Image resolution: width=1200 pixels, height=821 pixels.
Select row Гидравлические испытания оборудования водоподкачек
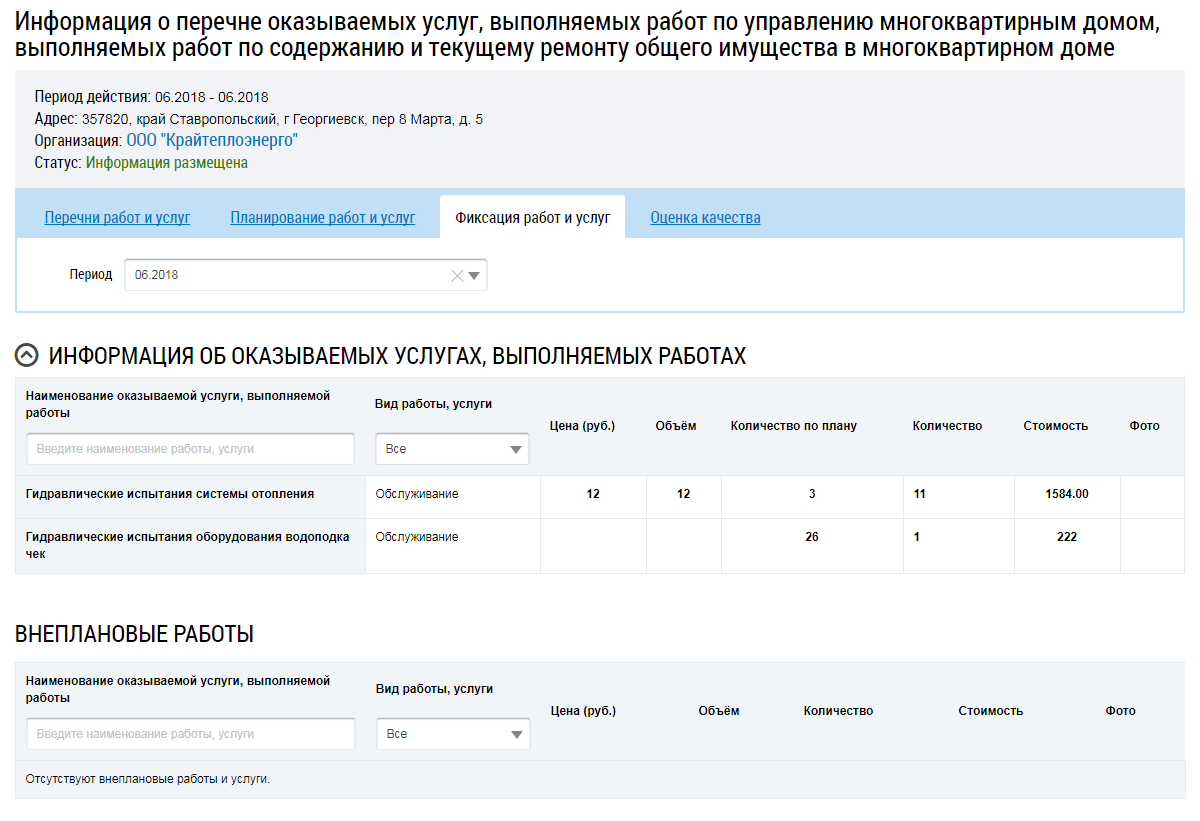(x=188, y=544)
